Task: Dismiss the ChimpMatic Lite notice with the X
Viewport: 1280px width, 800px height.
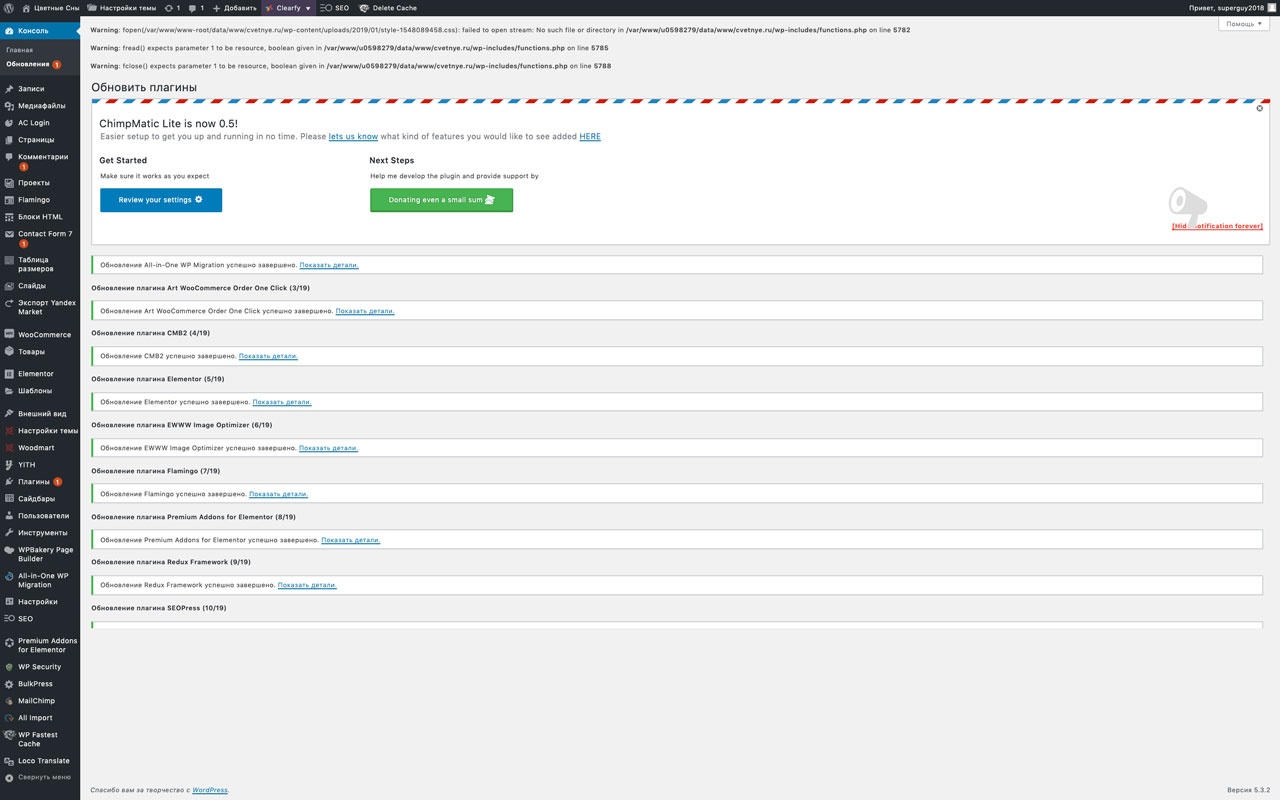Action: 1260,108
